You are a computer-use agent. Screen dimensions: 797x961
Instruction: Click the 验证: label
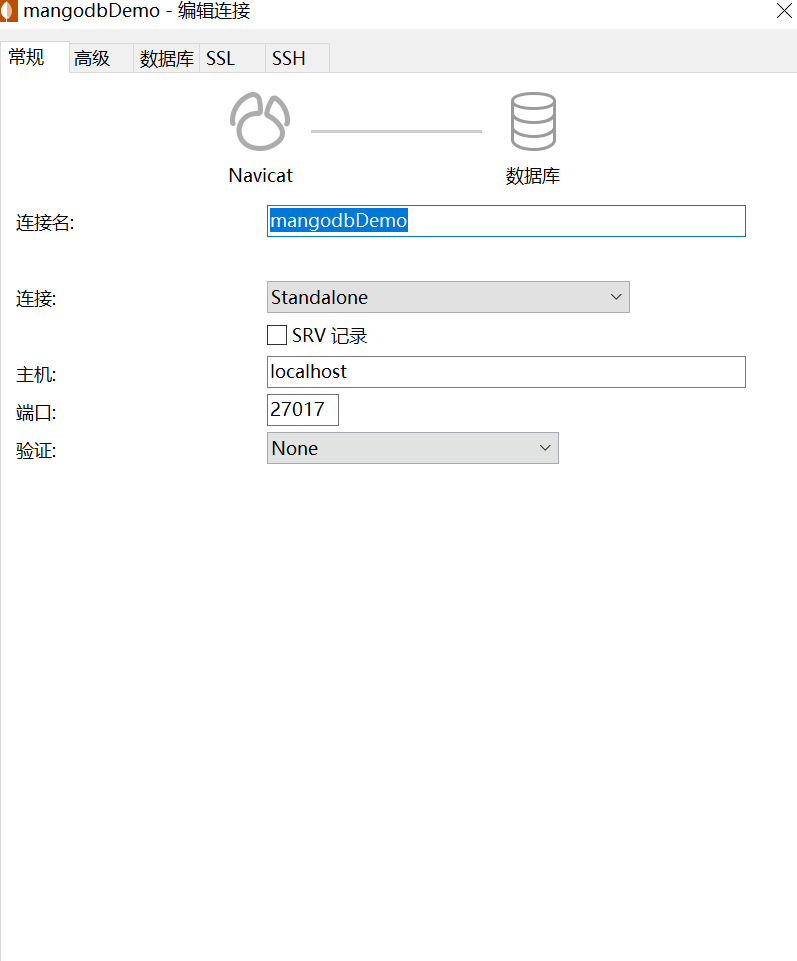click(x=36, y=450)
